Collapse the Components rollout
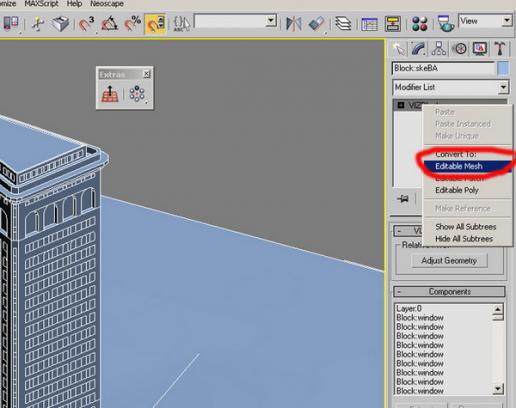Screen dimensions: 516x408 [449, 292]
